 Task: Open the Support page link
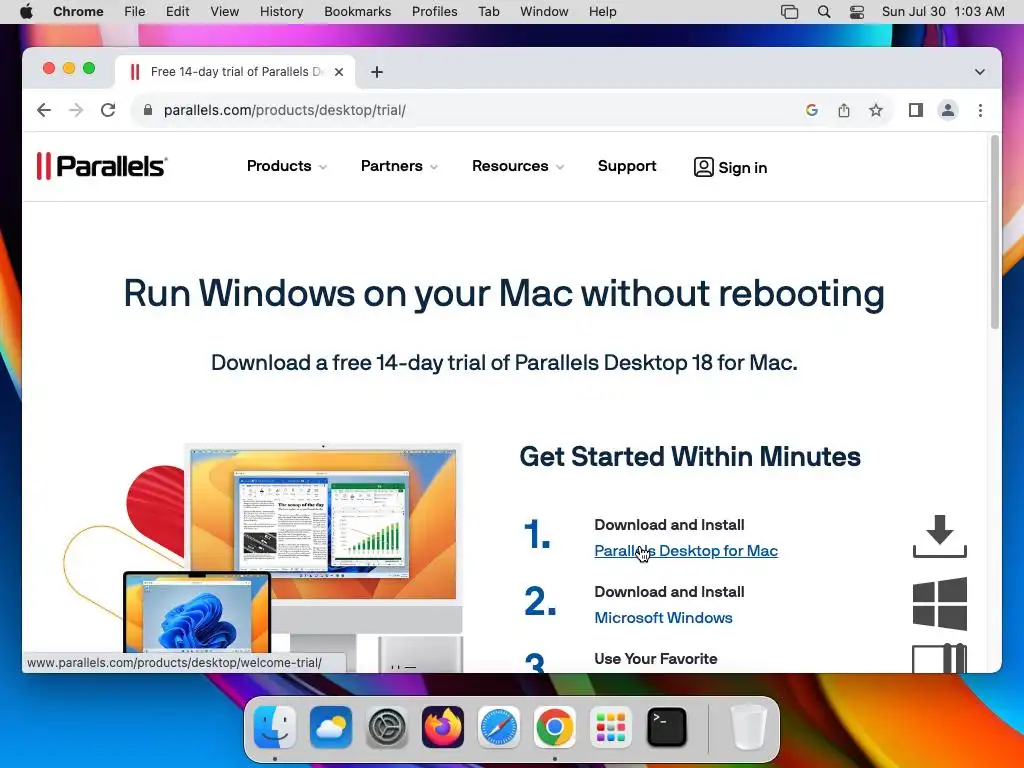(x=627, y=166)
